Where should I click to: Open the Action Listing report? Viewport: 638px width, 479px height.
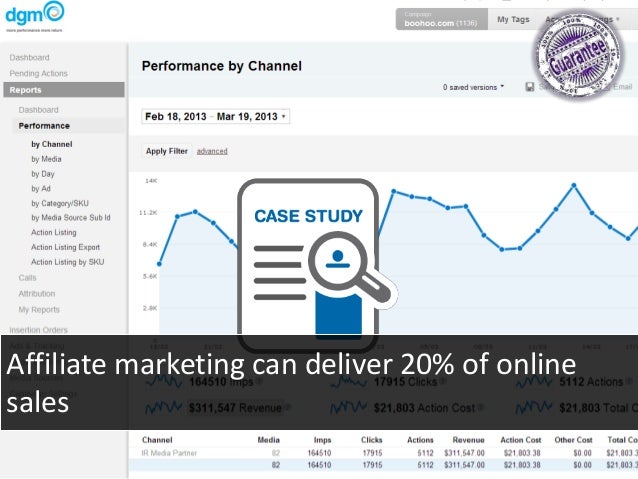(54, 232)
